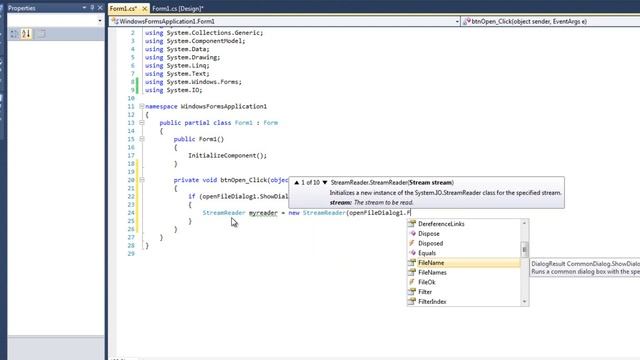640x360 pixels.
Task: Click the using System.Linq; line
Action: coord(177,66)
